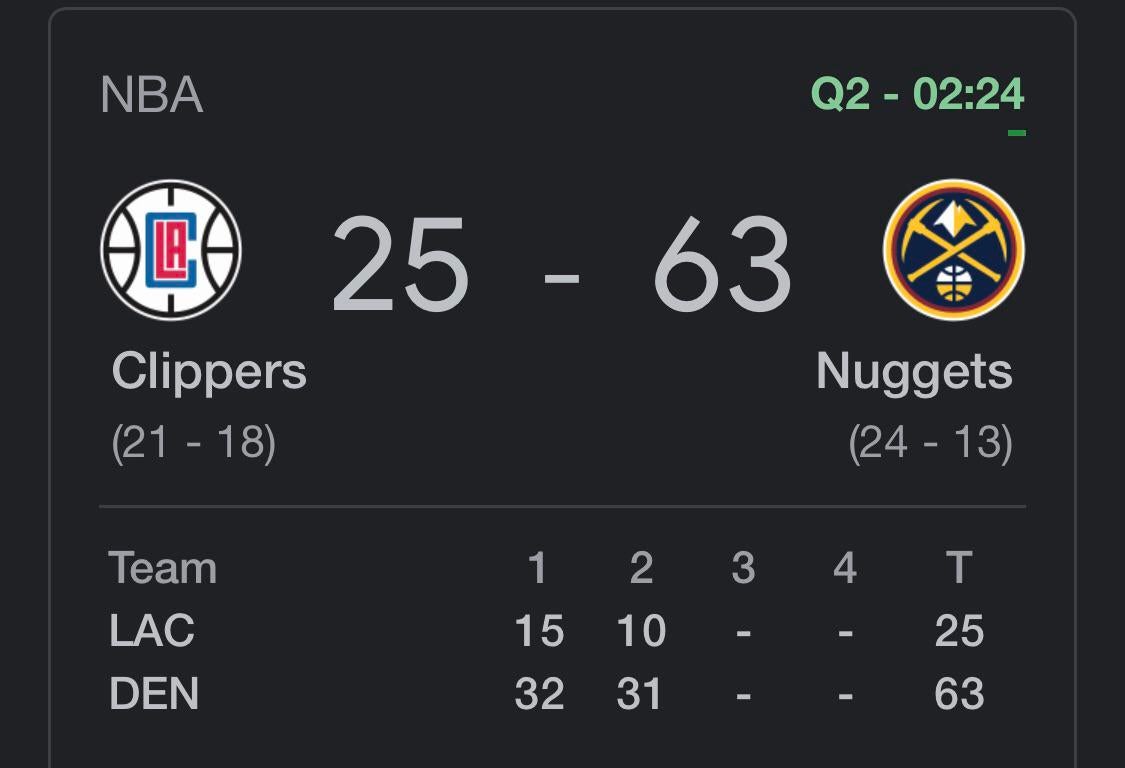Select the LAC row label

(x=152, y=631)
